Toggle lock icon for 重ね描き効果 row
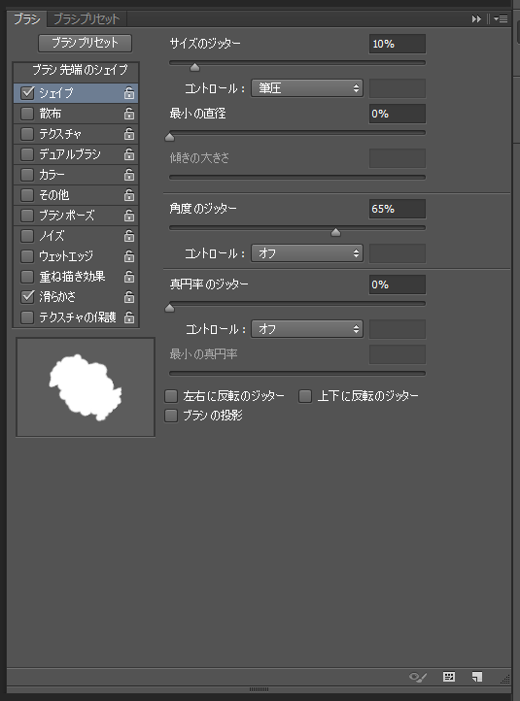The height and width of the screenshot is (701, 520). (x=129, y=277)
